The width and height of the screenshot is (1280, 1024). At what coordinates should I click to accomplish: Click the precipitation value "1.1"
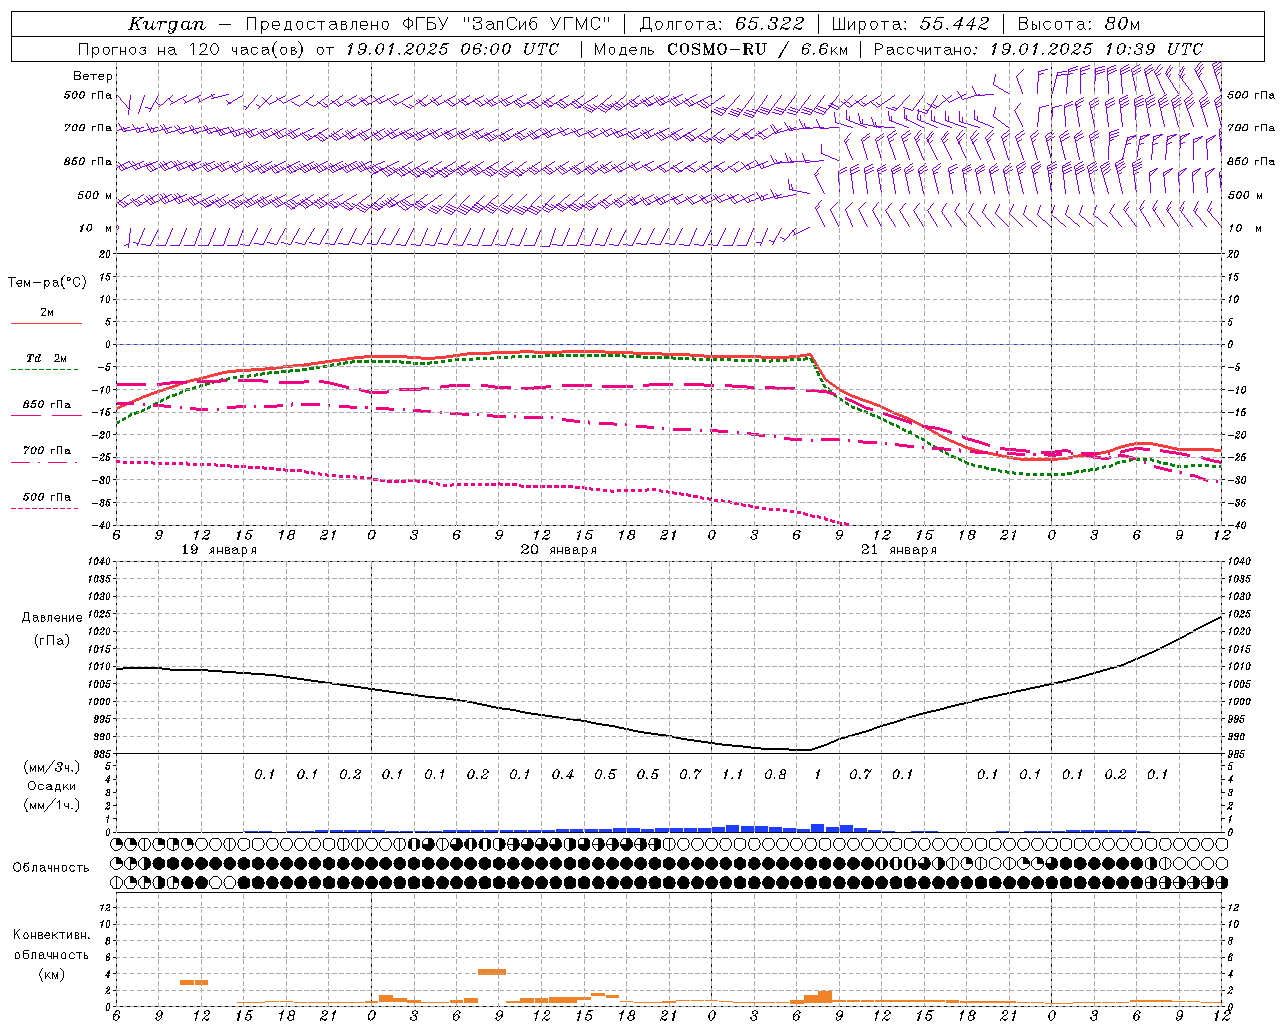coord(733,774)
